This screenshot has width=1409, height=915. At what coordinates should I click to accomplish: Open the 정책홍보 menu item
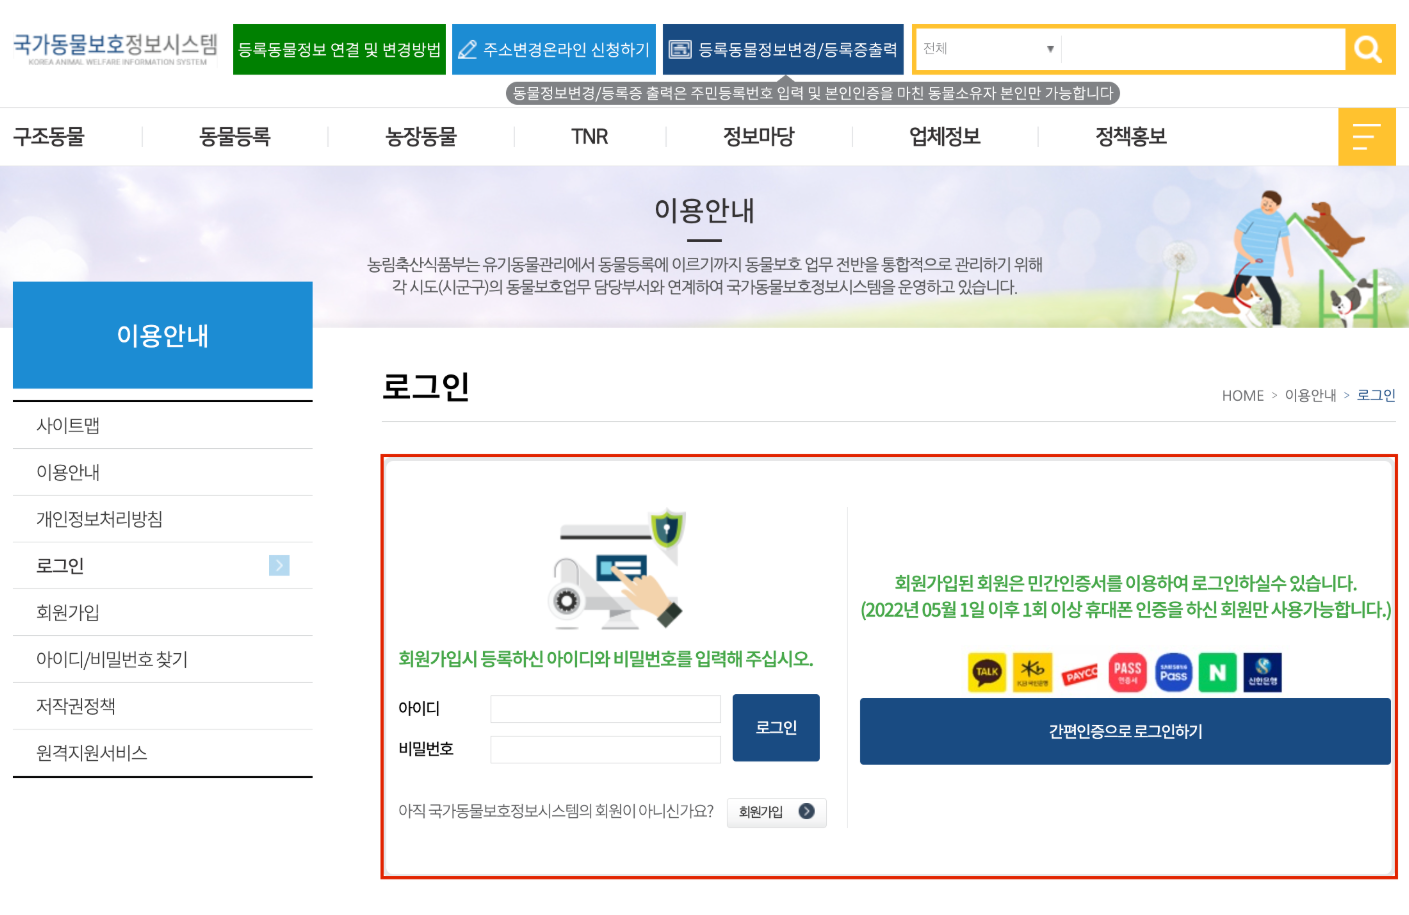click(1131, 136)
